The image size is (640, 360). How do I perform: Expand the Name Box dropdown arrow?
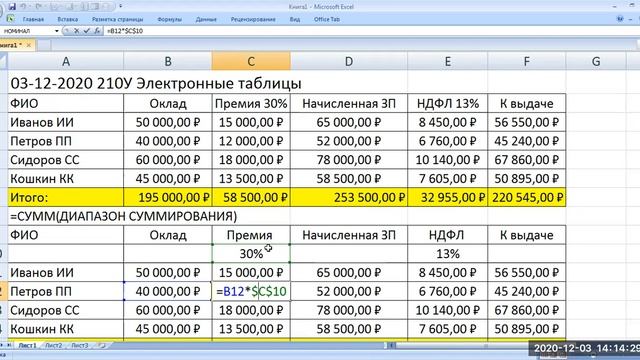tap(57, 31)
